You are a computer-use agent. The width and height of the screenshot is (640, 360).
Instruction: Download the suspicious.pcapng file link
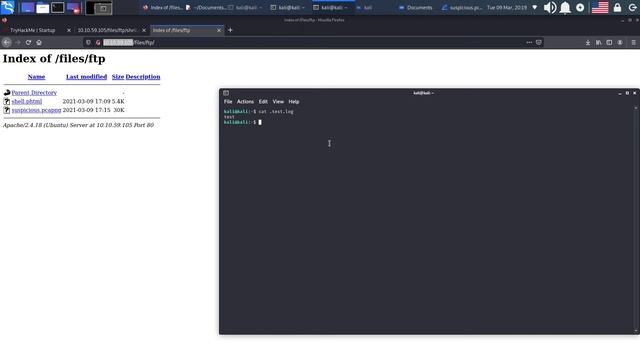(36, 110)
